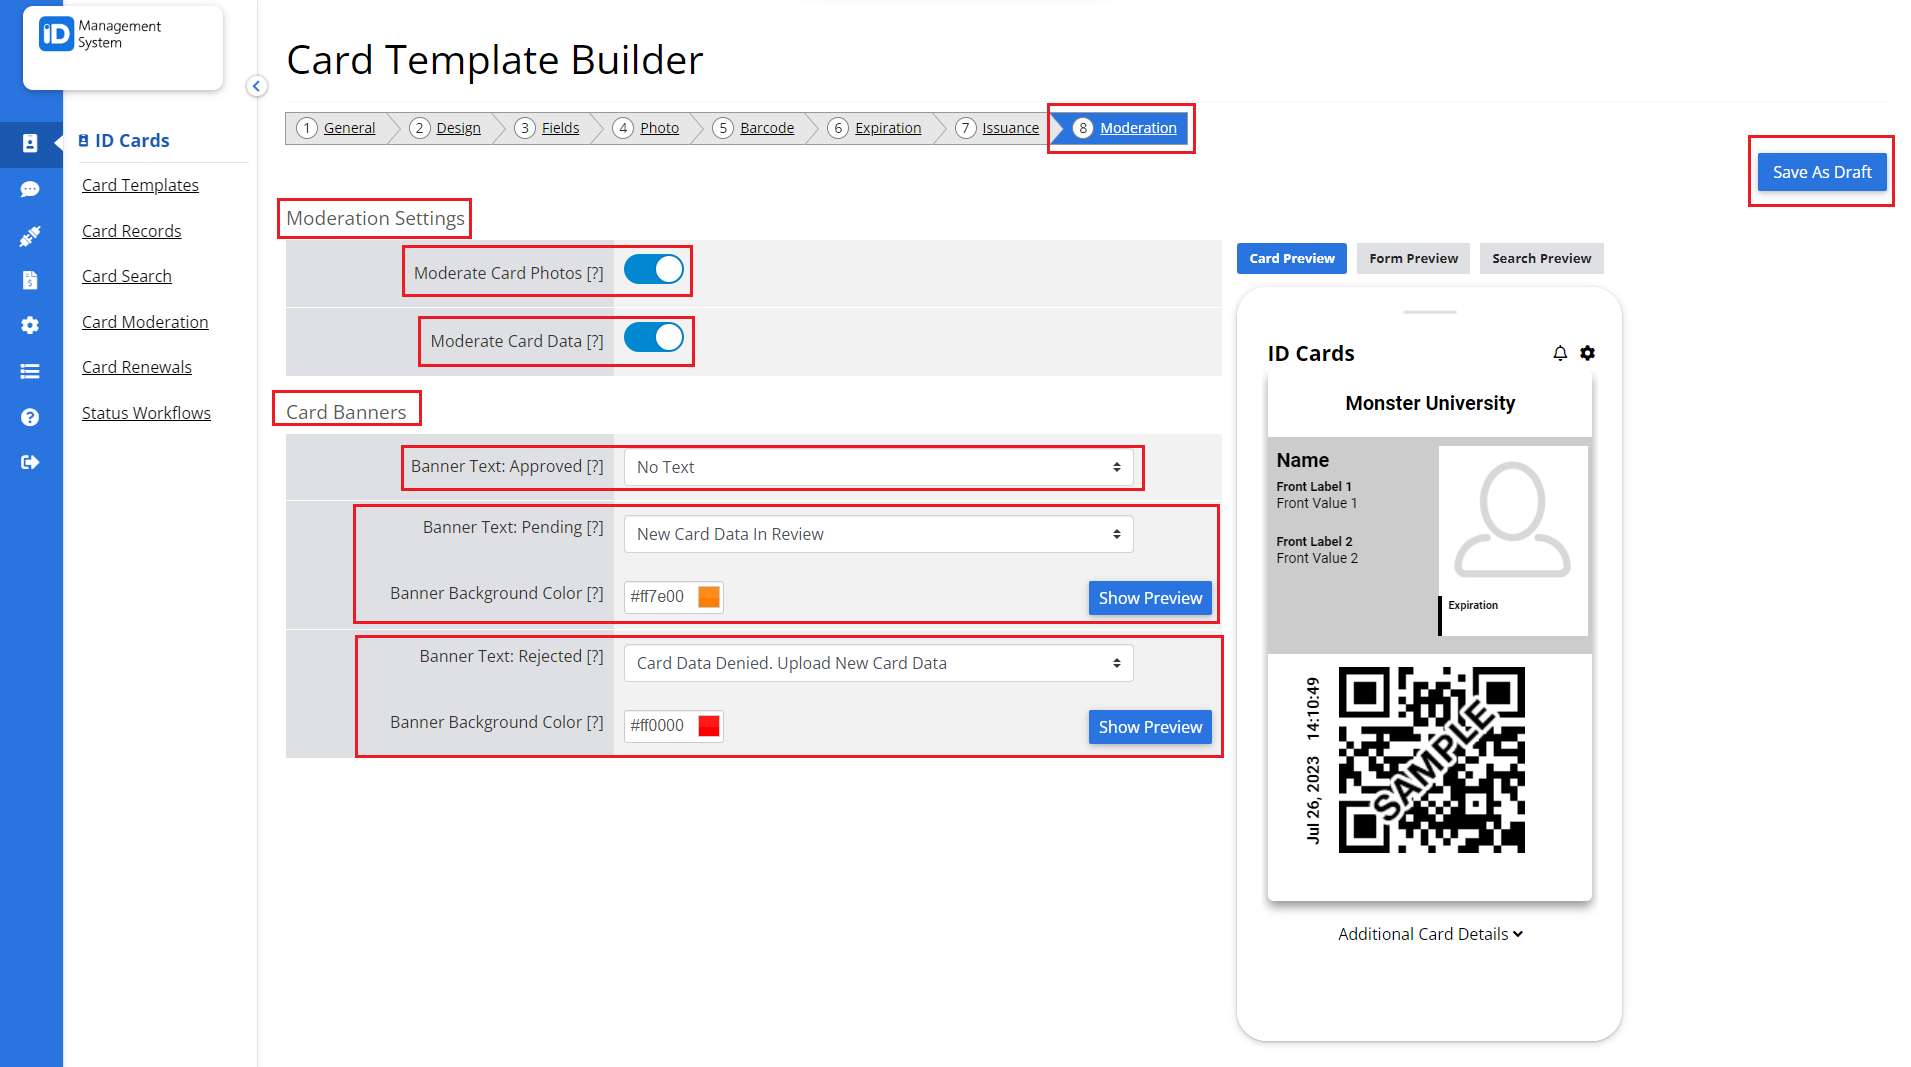Open the Banner Text: Pending dropdown
This screenshot has height=1067, width=1911.
click(x=877, y=534)
